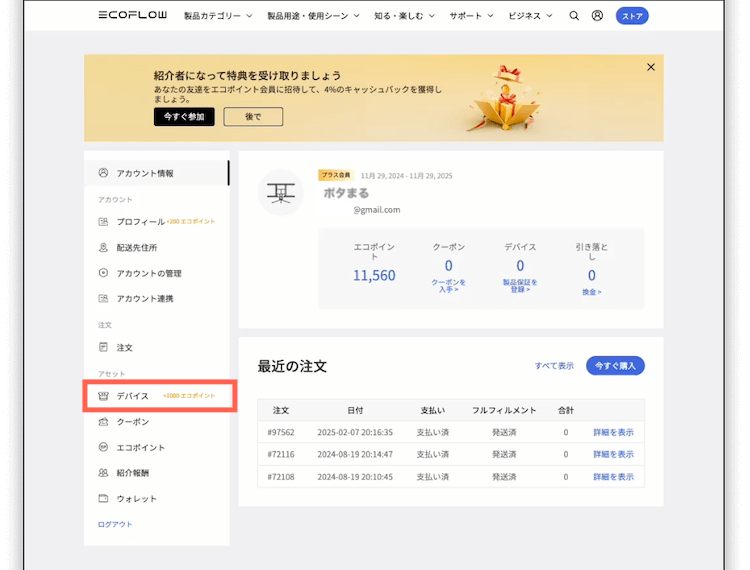Click the クーポンを入手 link
This screenshot has width=750, height=570.
[x=449, y=285]
